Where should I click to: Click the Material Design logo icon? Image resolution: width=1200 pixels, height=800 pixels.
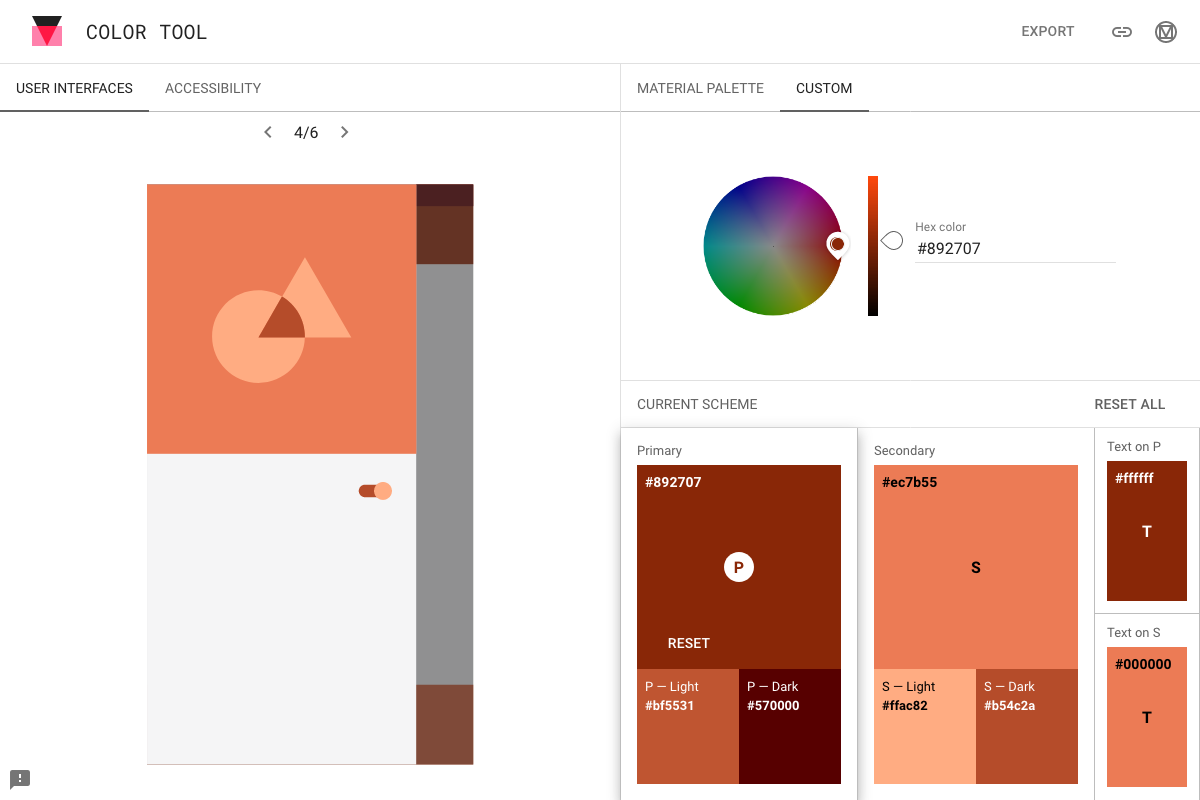[46, 31]
